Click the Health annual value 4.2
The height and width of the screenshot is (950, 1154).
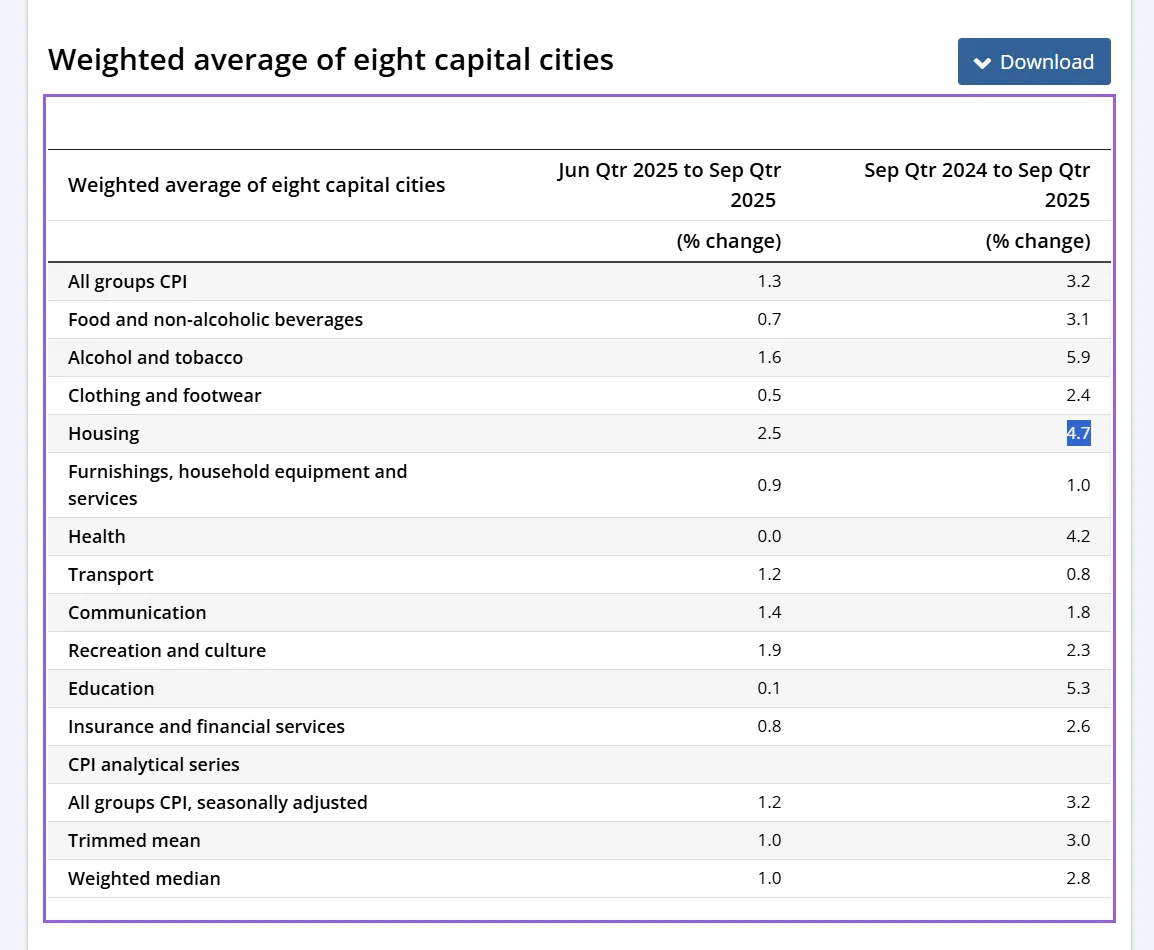click(x=1077, y=537)
